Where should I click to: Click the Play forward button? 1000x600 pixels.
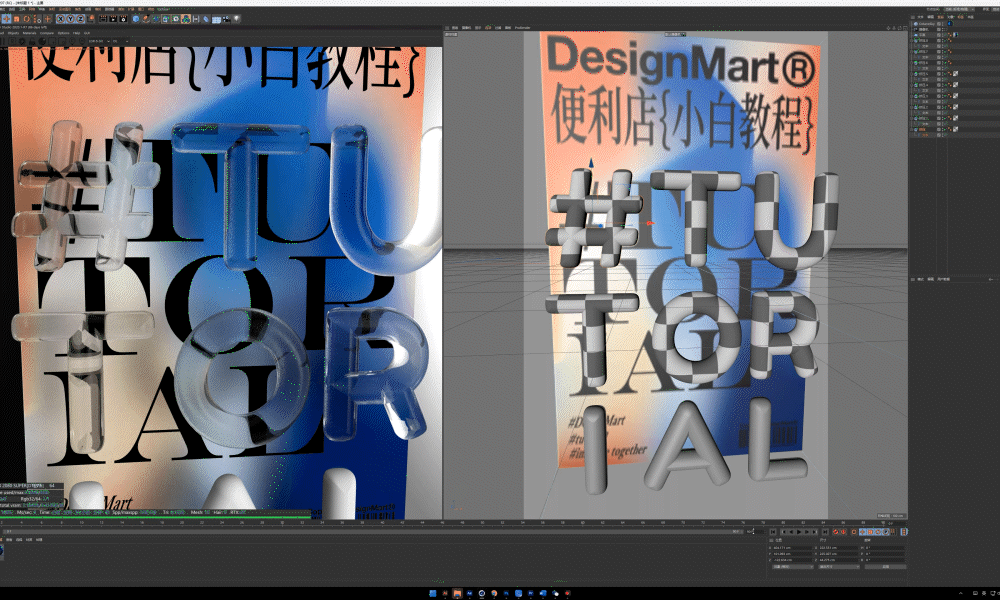coord(799,532)
